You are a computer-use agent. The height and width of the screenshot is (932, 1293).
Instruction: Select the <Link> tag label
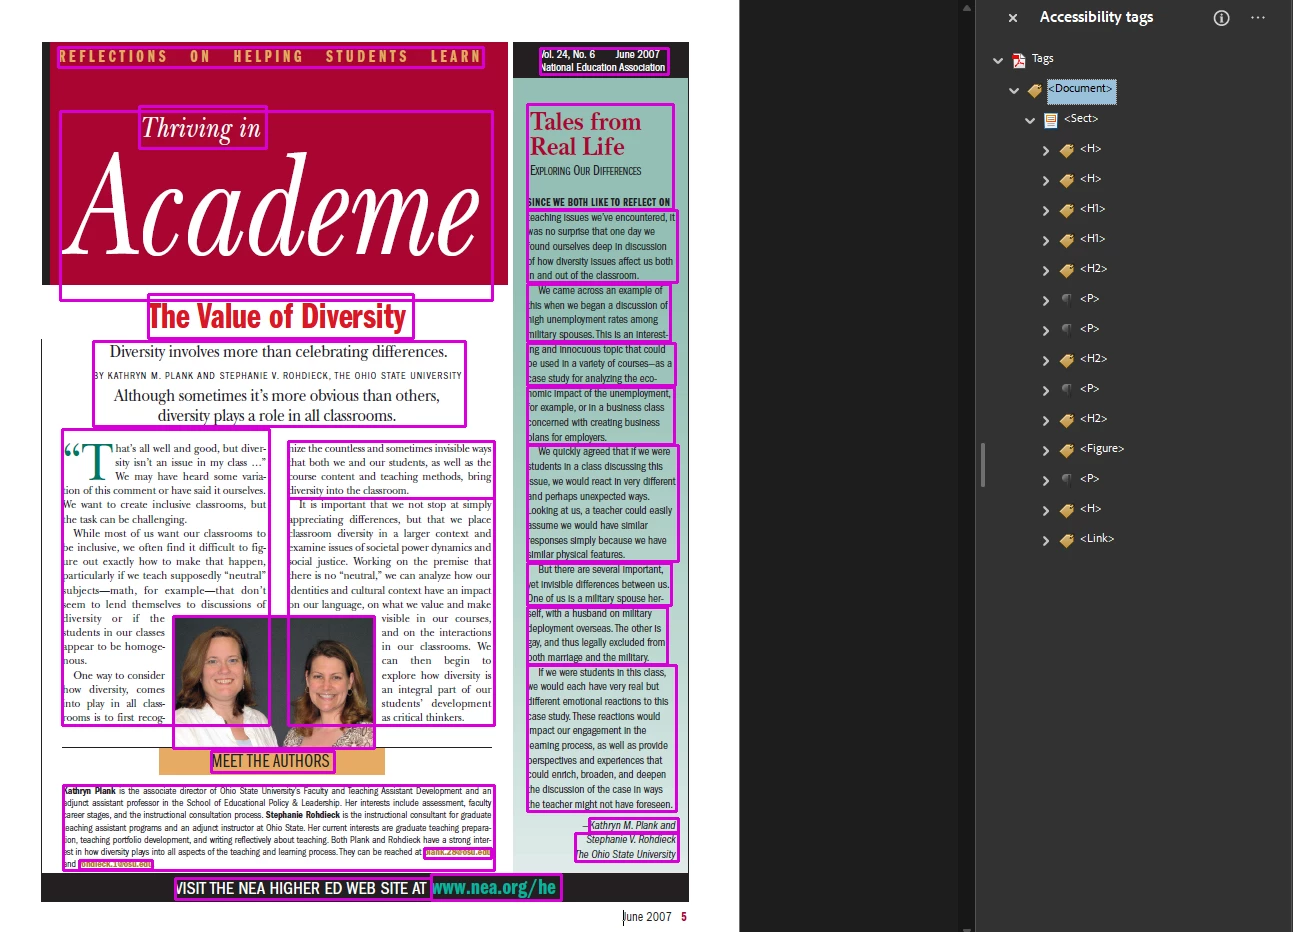coord(1097,539)
